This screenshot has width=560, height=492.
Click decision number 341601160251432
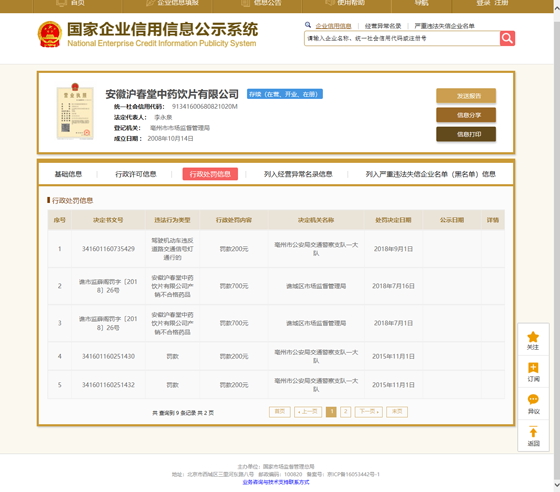point(108,385)
